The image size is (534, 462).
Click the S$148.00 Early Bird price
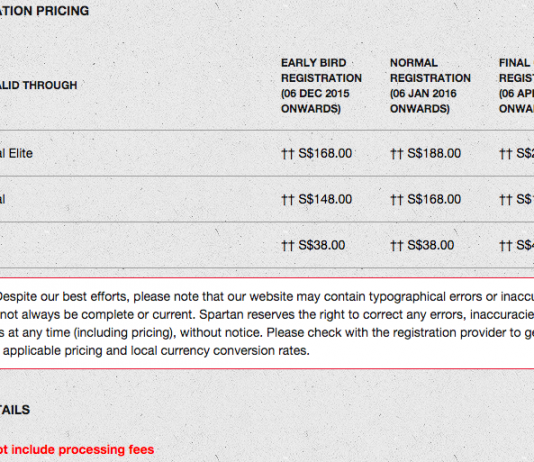325,199
